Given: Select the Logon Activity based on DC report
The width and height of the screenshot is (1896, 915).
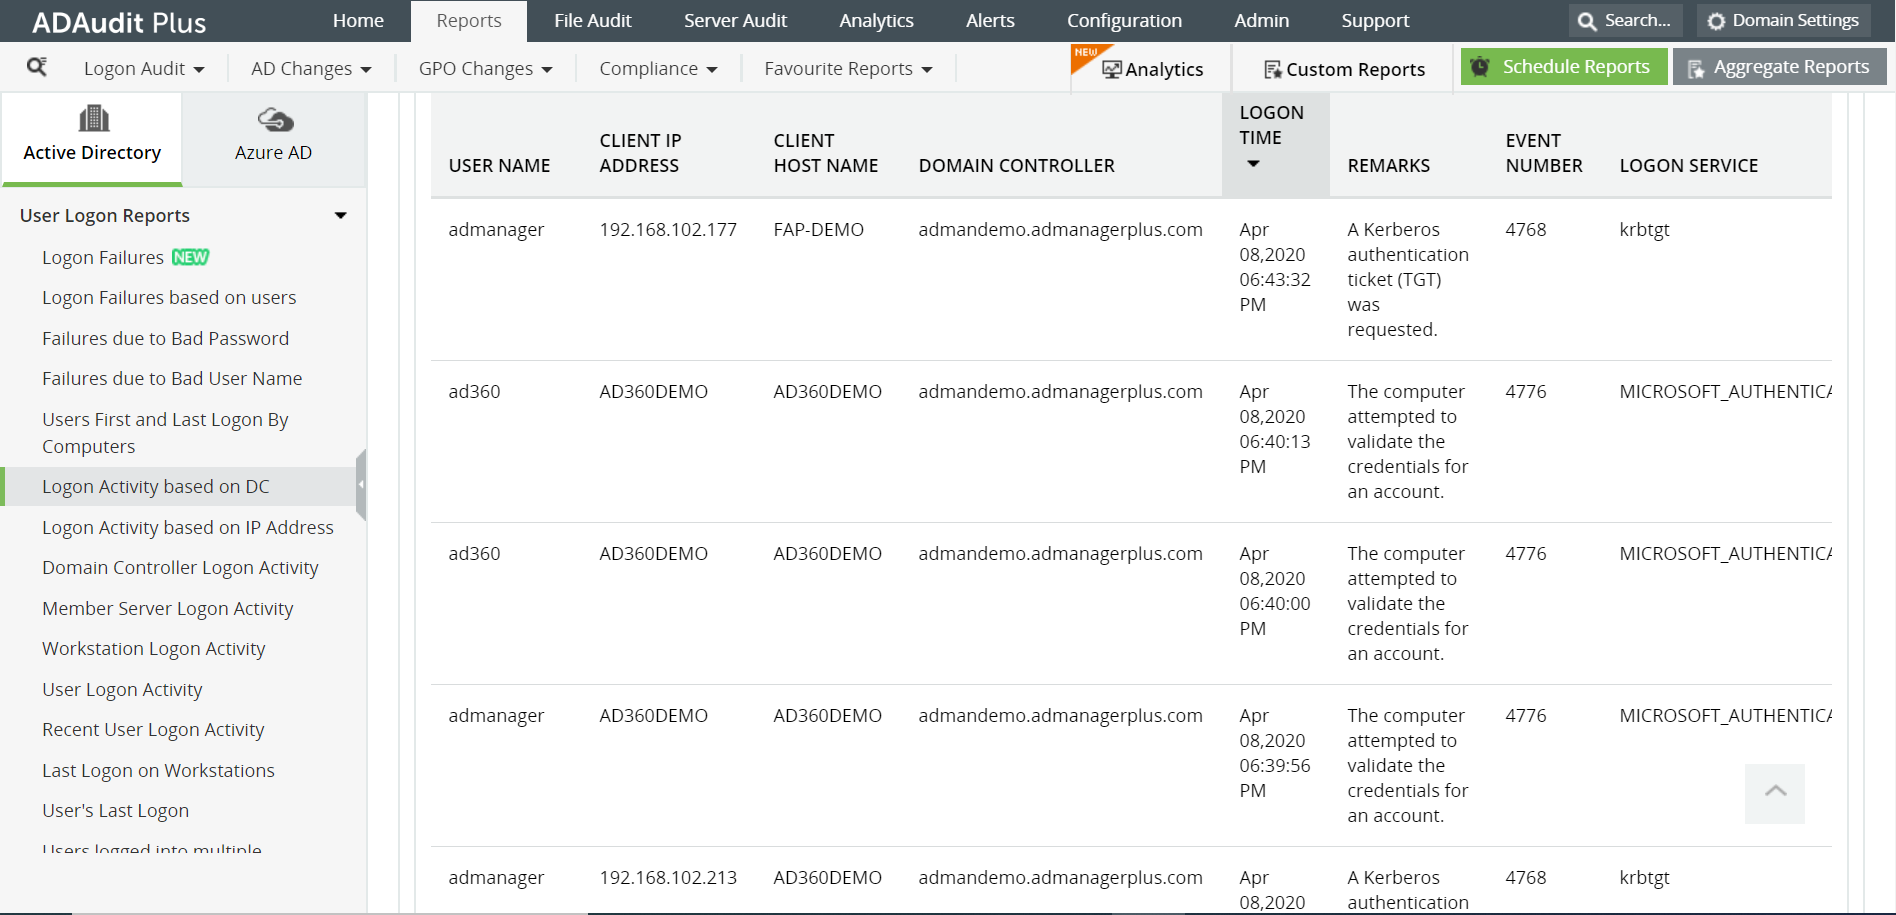Looking at the screenshot, I should [155, 486].
